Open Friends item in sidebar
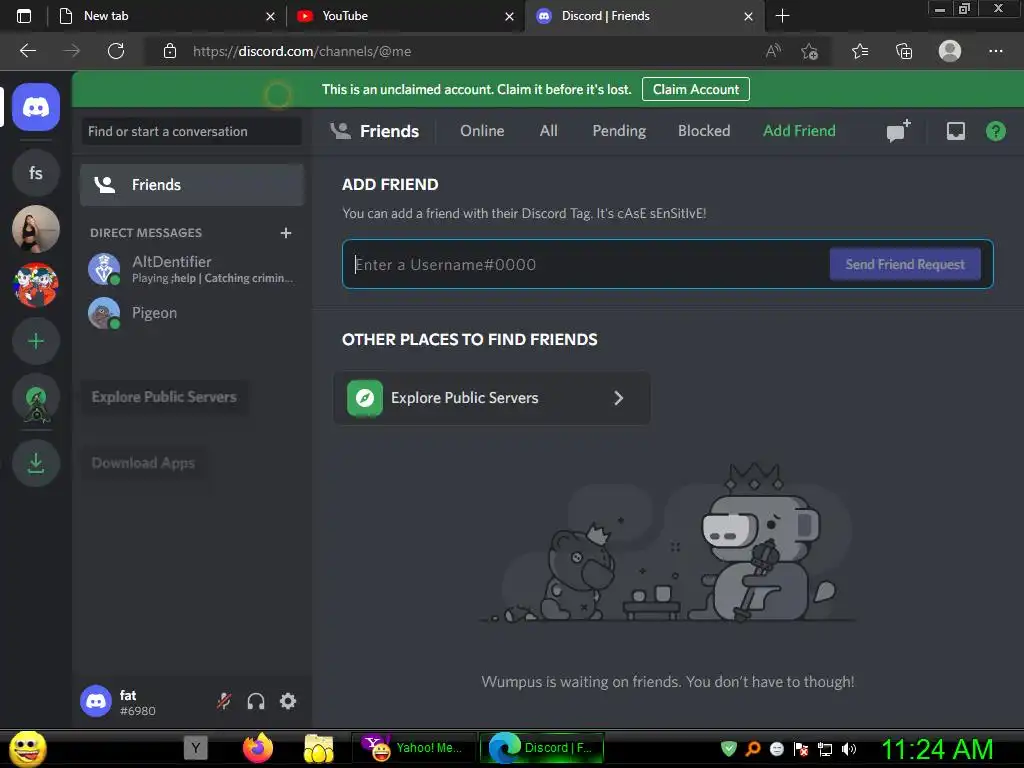The width and height of the screenshot is (1024, 768). point(192,185)
